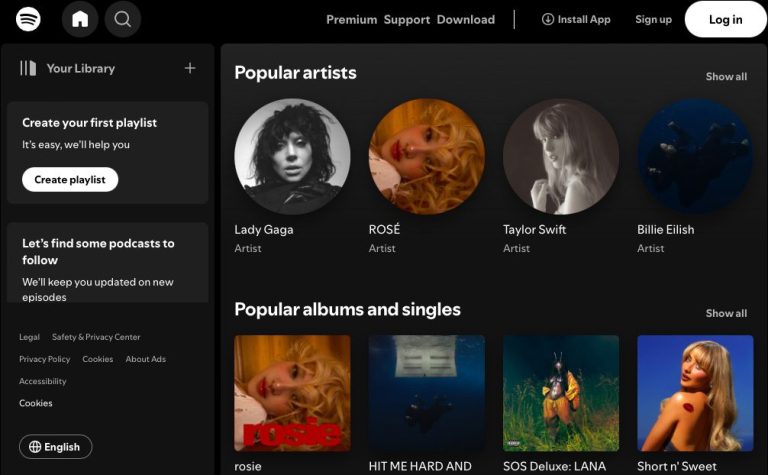This screenshot has width=768, height=475.
Task: Show all Popular artists
Action: point(726,76)
